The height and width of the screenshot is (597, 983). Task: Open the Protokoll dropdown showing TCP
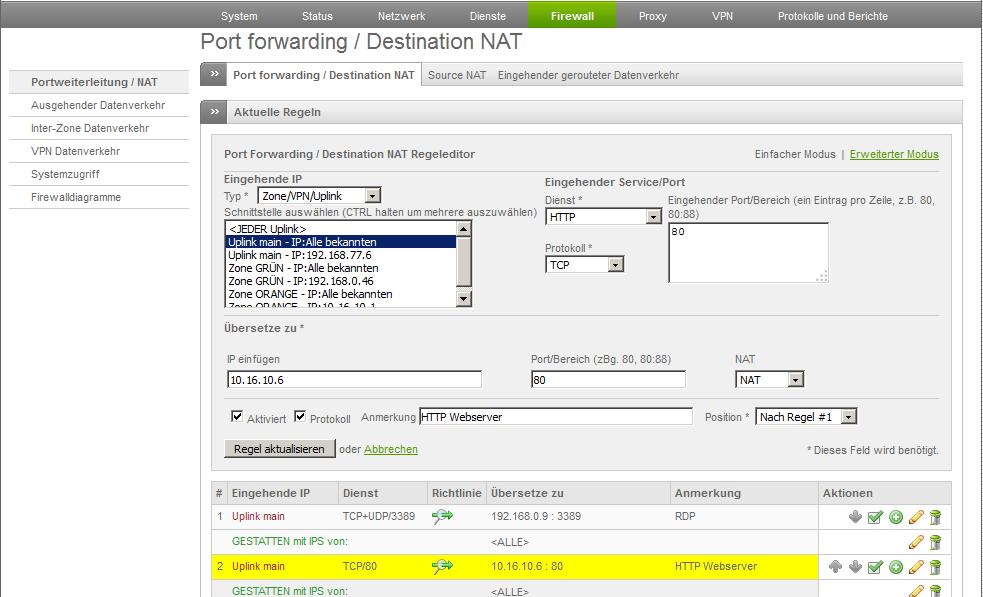tap(584, 265)
